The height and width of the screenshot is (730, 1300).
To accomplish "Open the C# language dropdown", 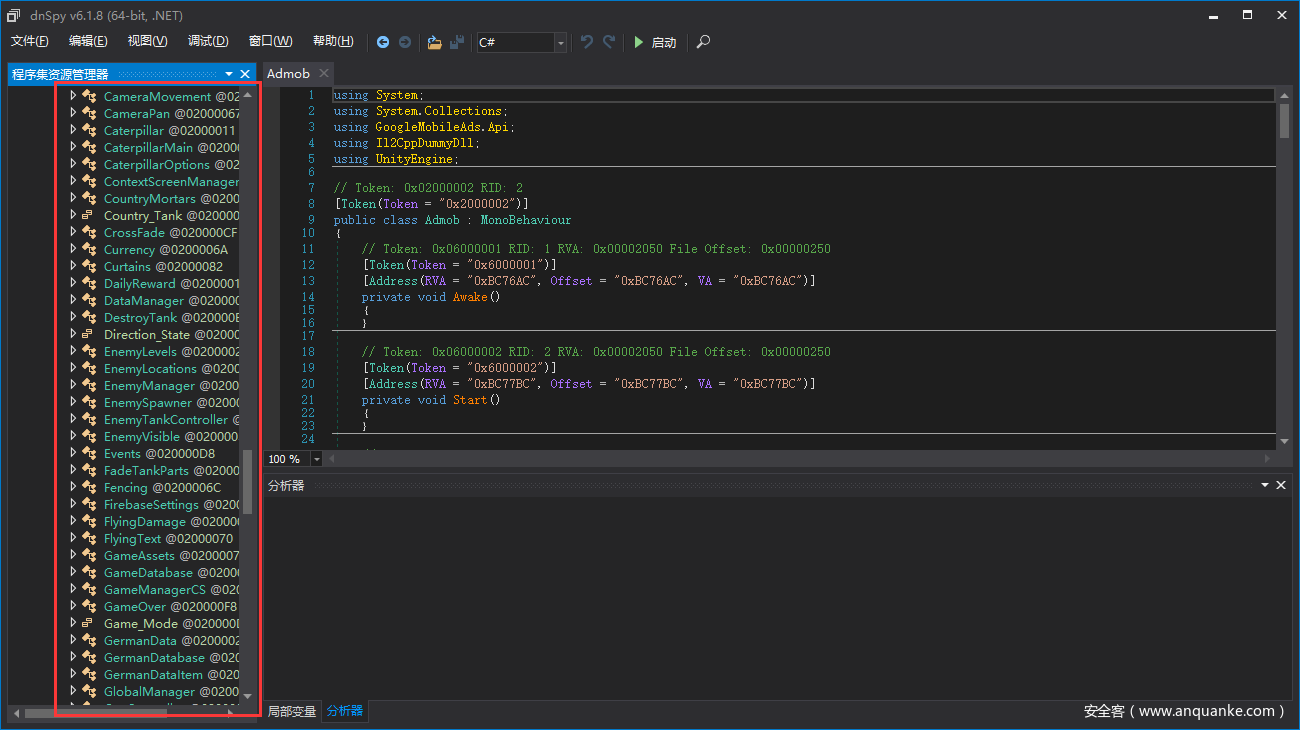I will point(560,42).
